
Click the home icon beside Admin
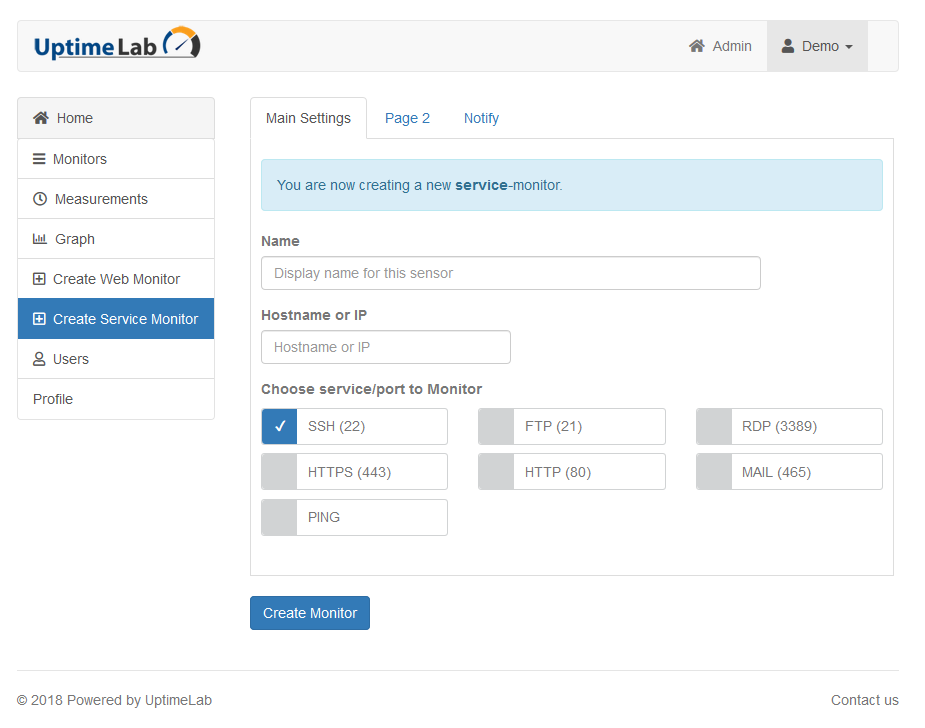(697, 46)
